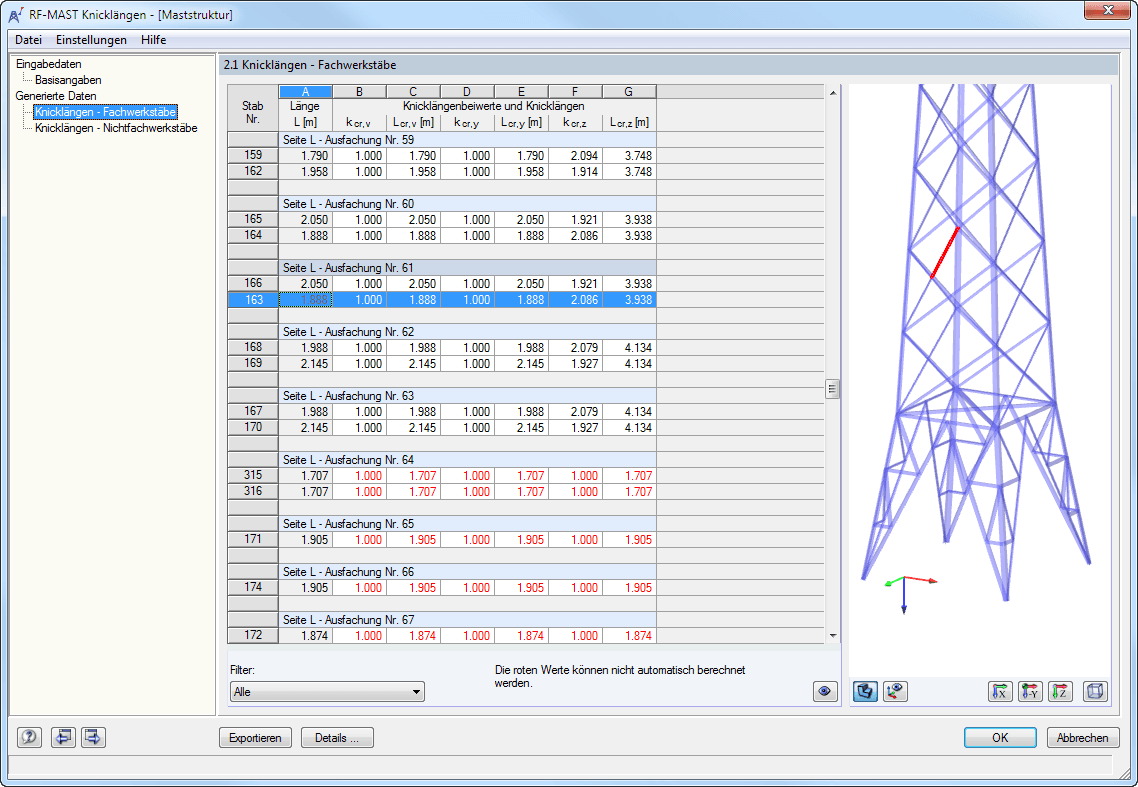The width and height of the screenshot is (1138, 787).
Task: Click group row Seite L - Ausfachung Nr. 66
Action: coord(467,571)
